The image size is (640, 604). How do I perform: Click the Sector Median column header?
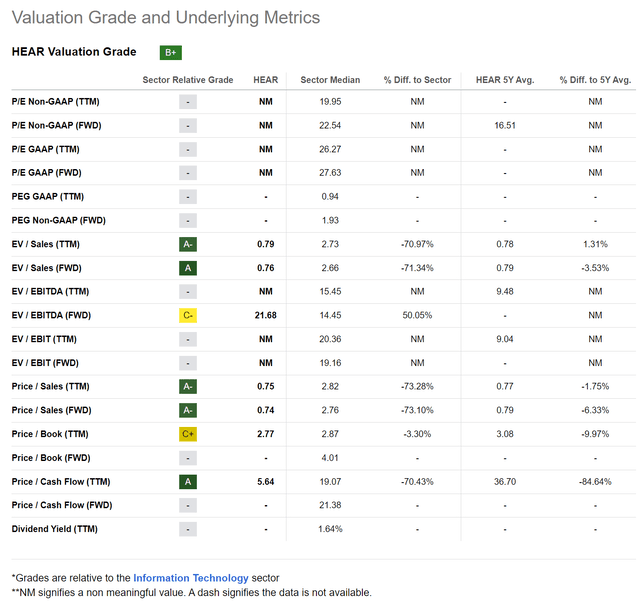click(330, 80)
